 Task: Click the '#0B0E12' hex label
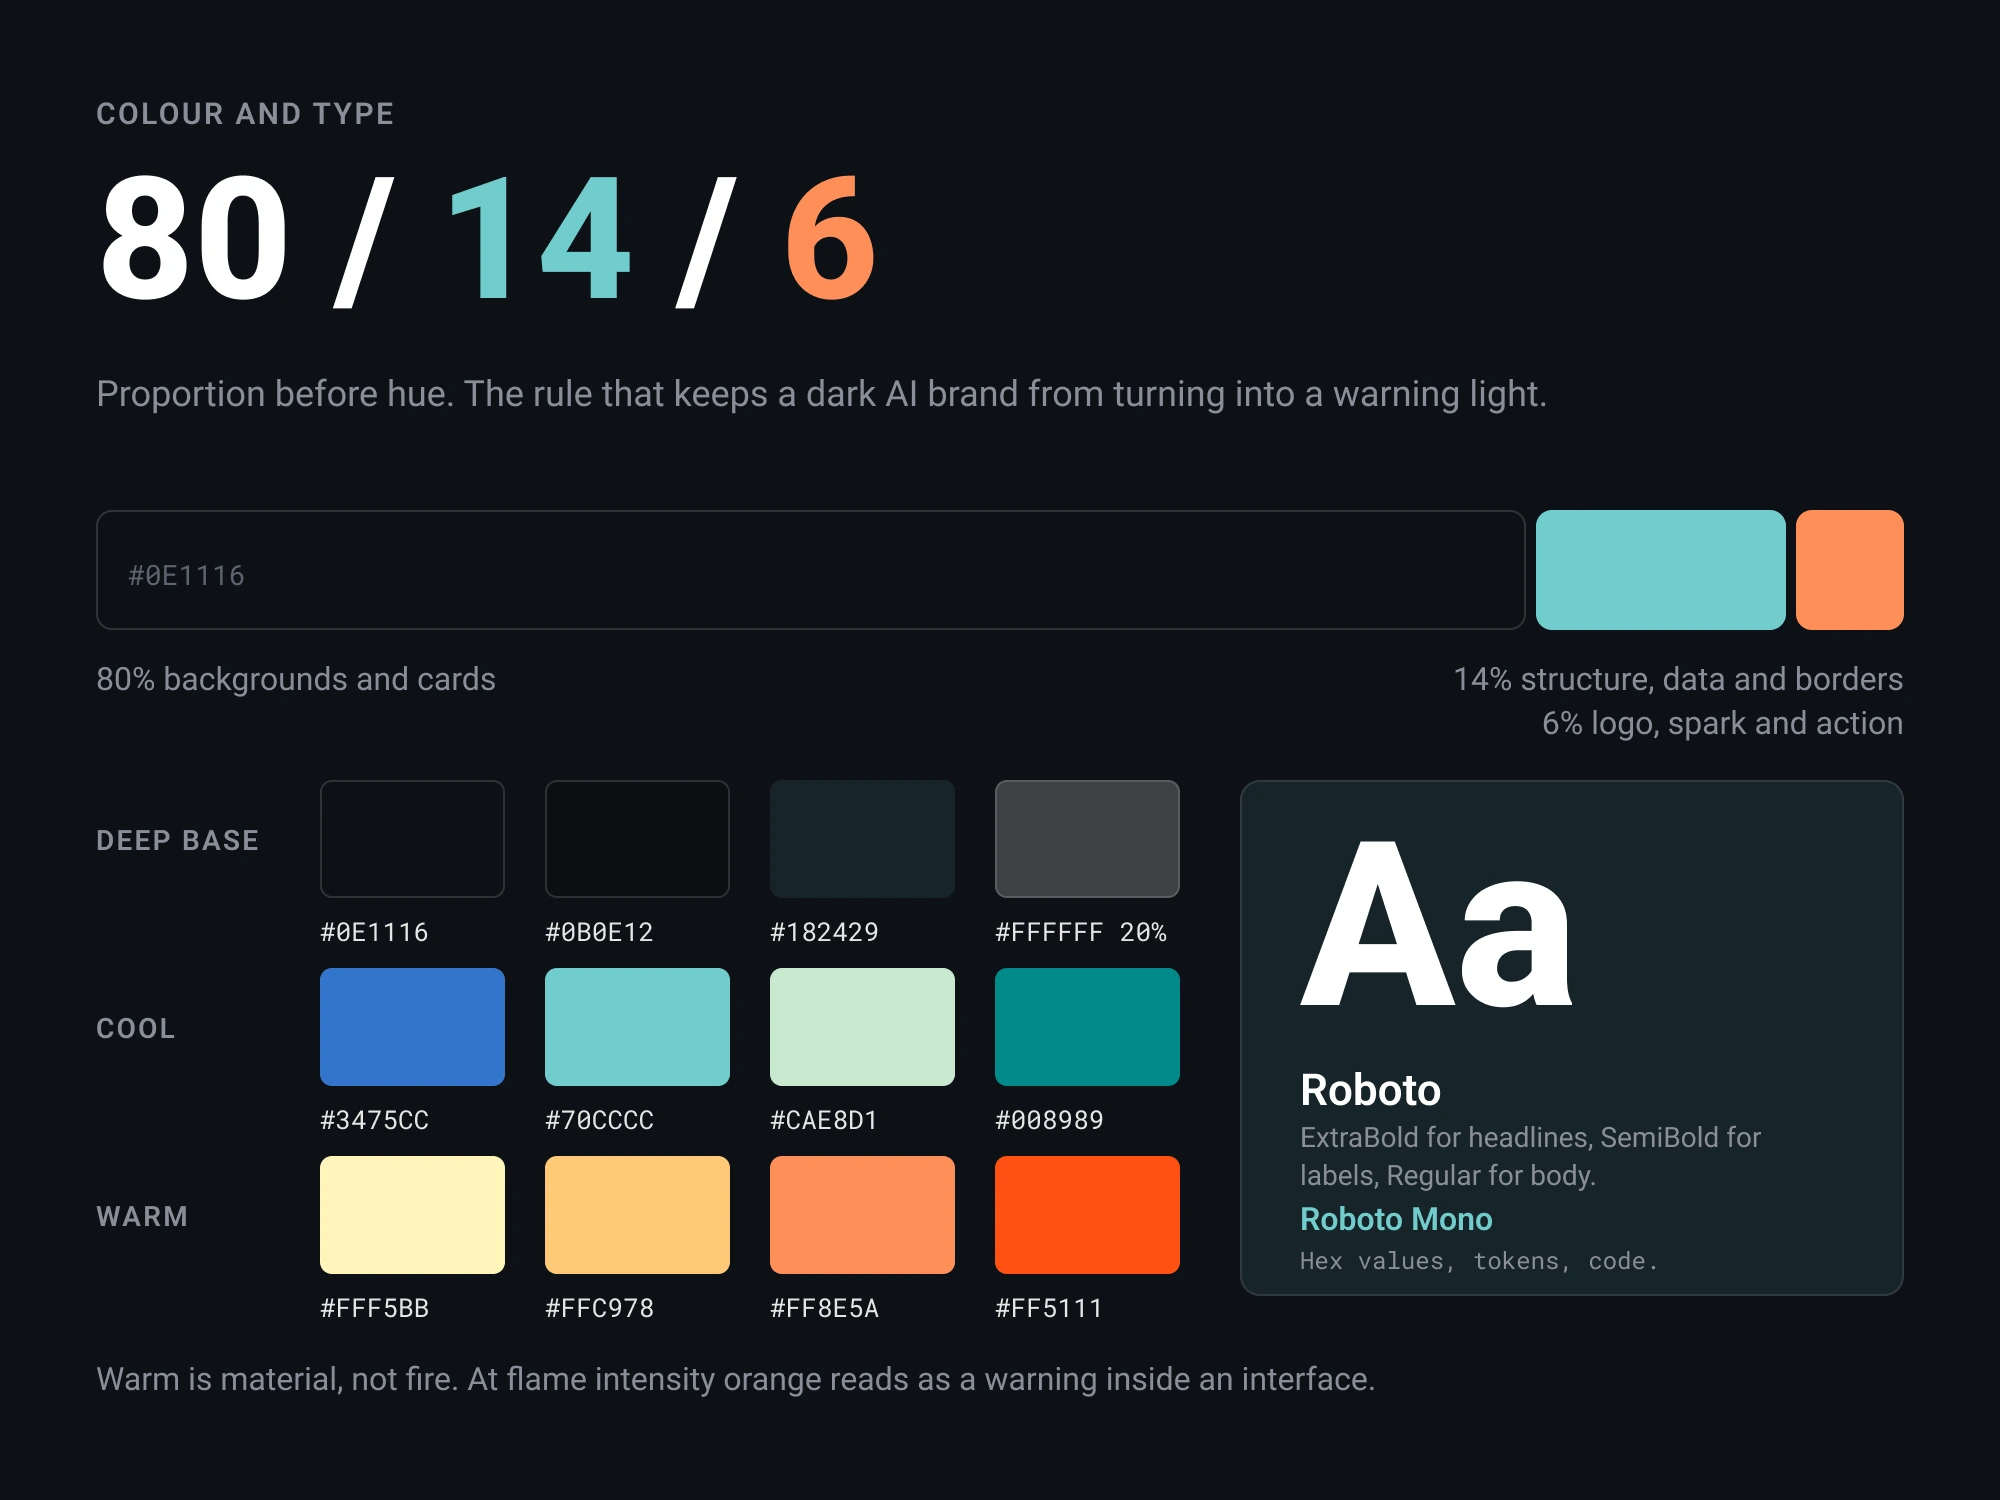coord(599,932)
